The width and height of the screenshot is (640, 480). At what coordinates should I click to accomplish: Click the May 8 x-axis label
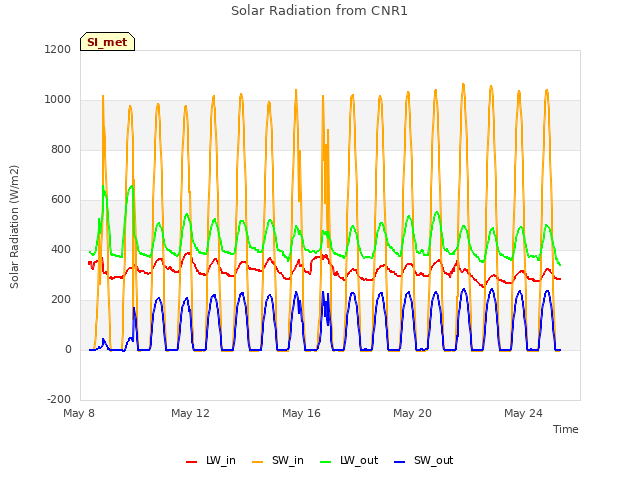click(79, 413)
